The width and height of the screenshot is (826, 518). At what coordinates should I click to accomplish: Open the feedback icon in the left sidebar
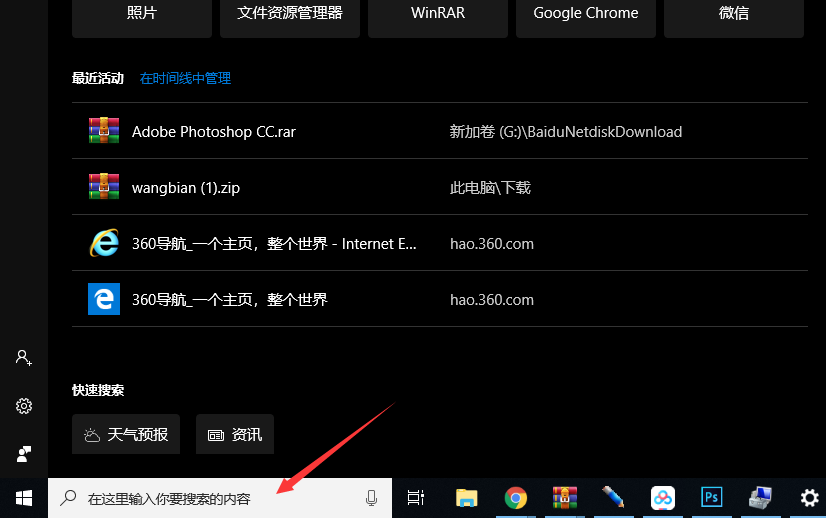pyautogui.click(x=24, y=454)
